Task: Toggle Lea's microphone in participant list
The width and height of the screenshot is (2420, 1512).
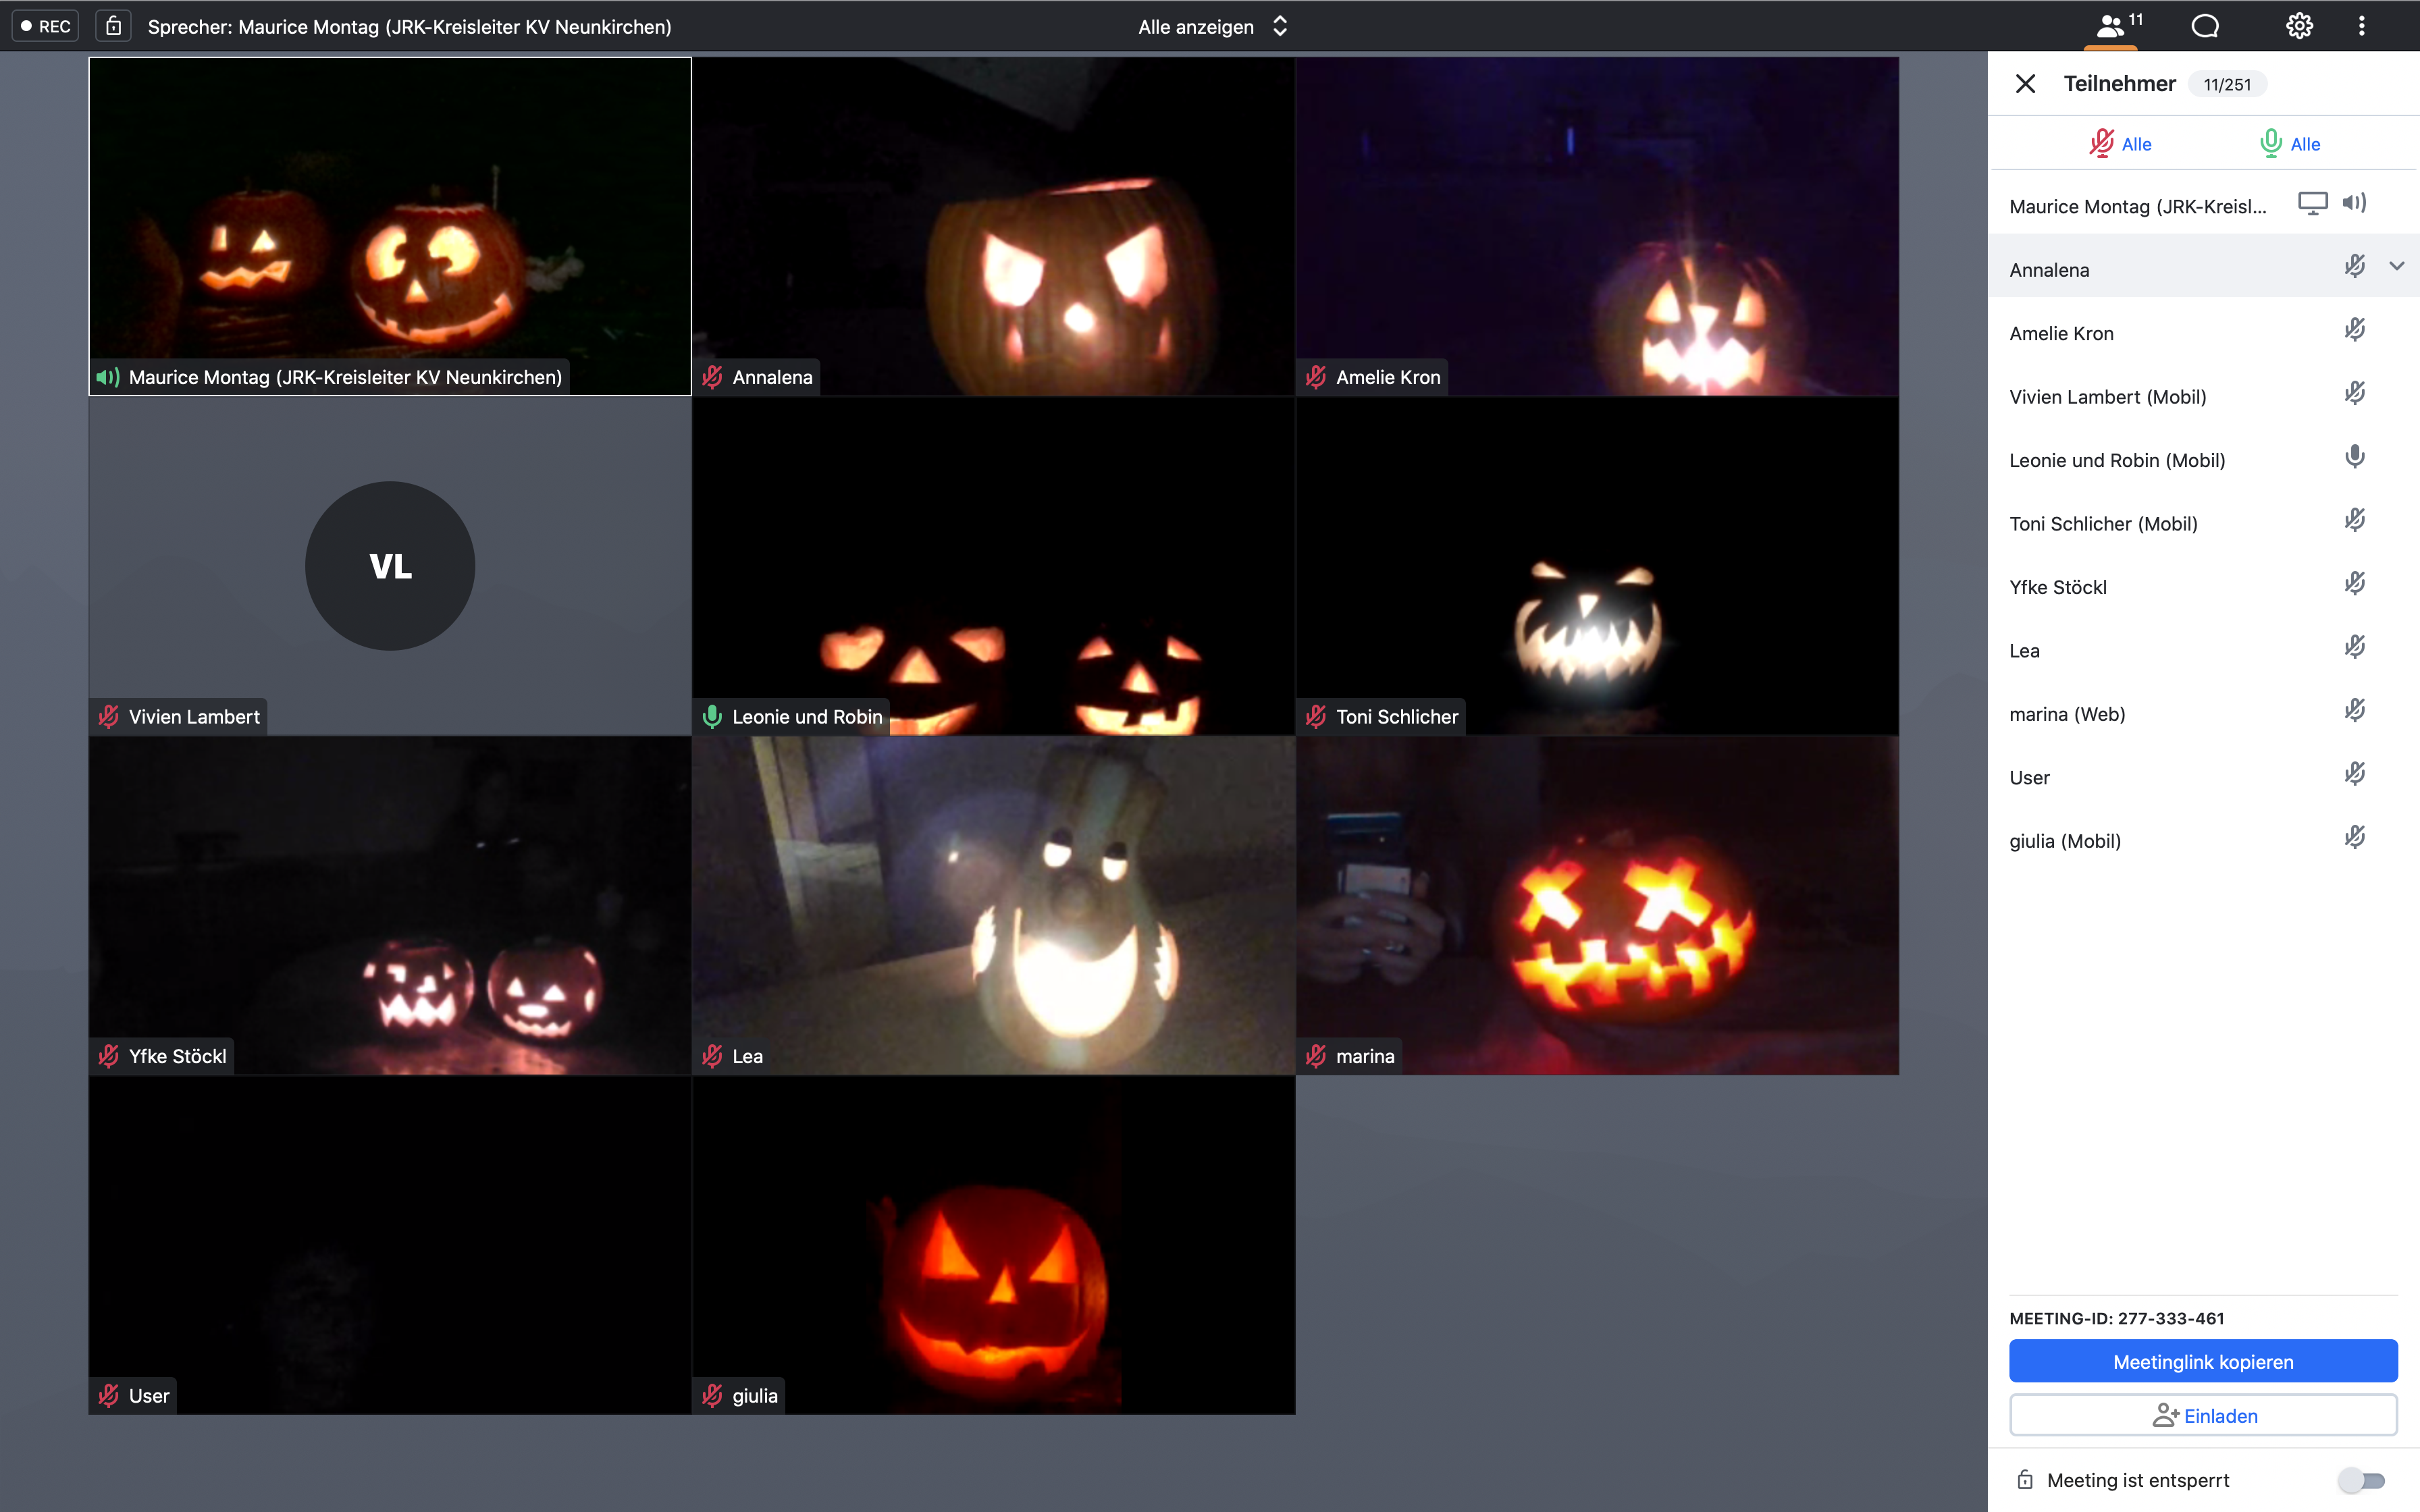Action: coord(2355,646)
